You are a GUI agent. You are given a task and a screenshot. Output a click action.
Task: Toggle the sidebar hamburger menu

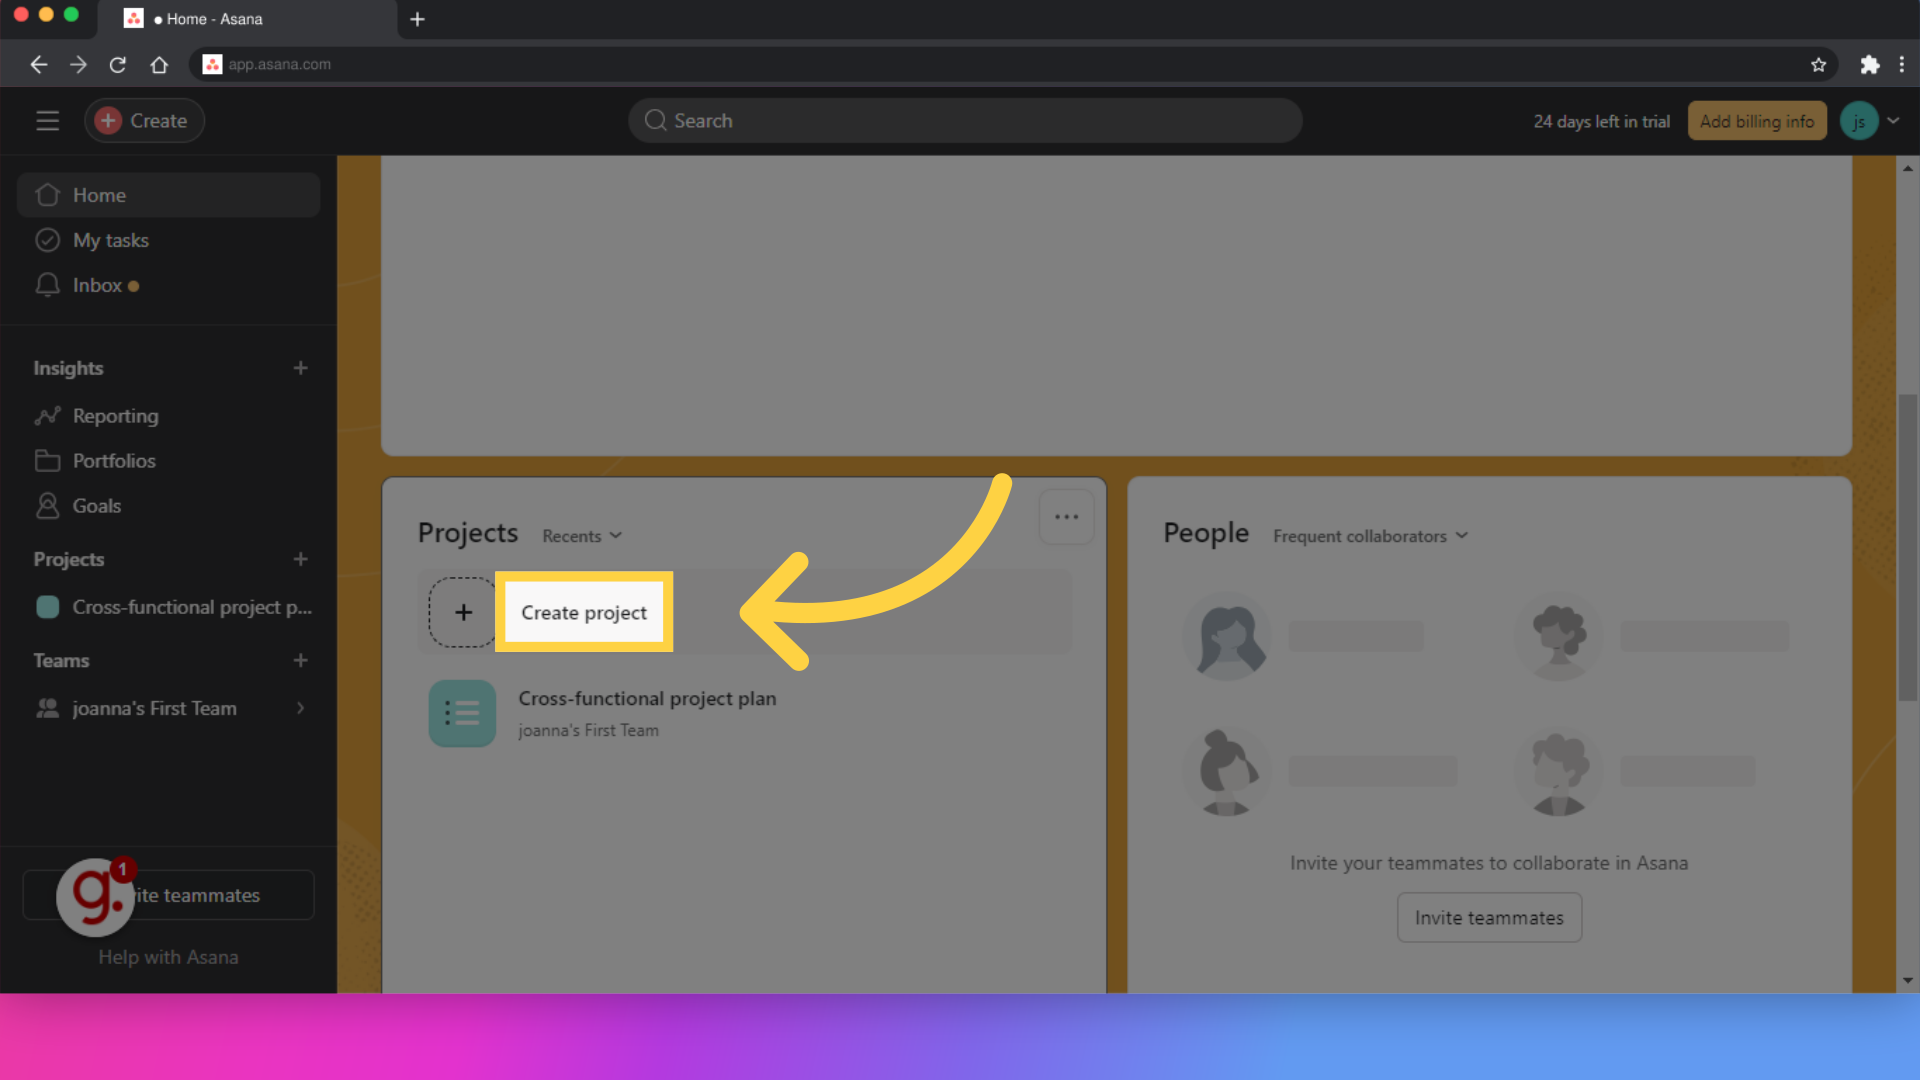pyautogui.click(x=47, y=120)
